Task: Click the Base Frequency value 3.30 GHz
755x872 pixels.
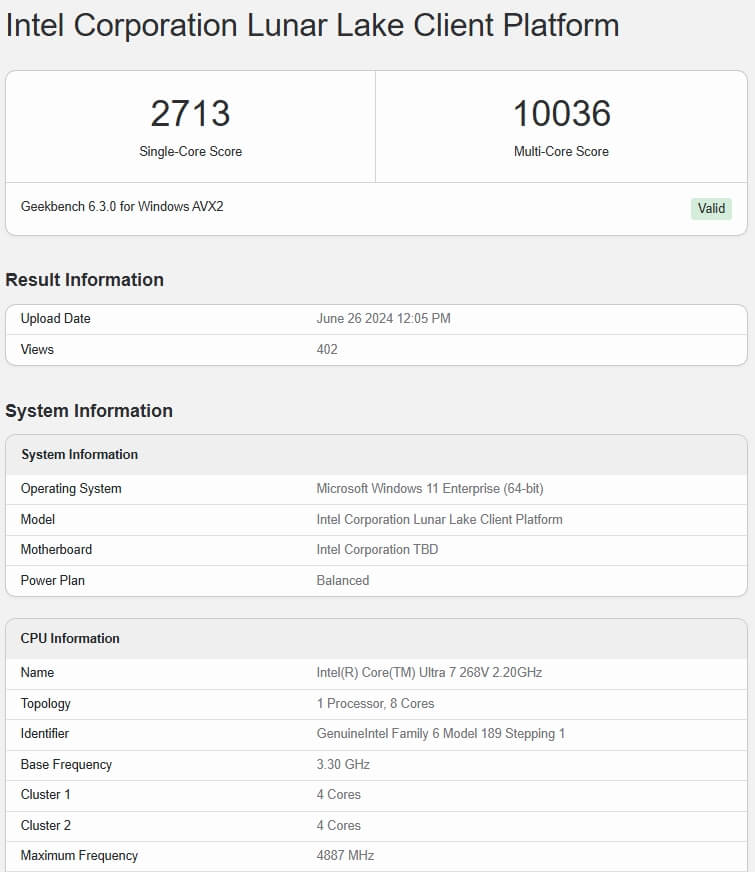Action: click(343, 764)
